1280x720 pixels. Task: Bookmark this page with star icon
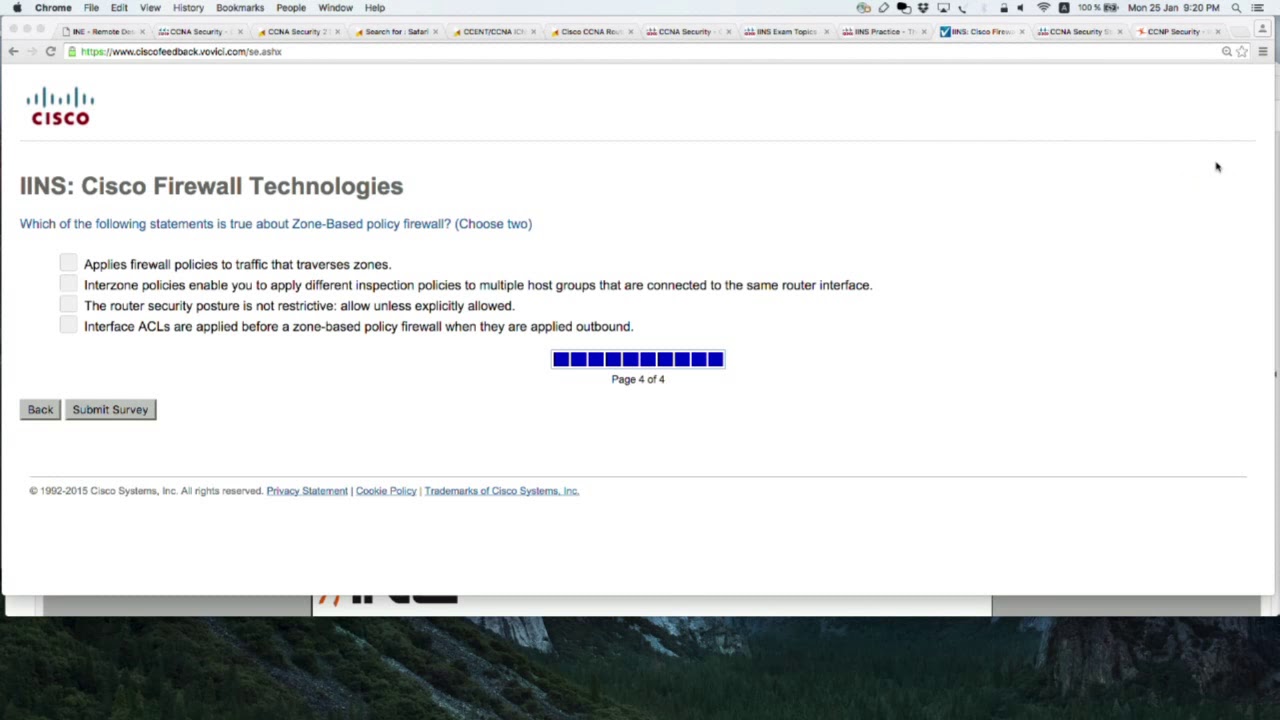(1242, 51)
